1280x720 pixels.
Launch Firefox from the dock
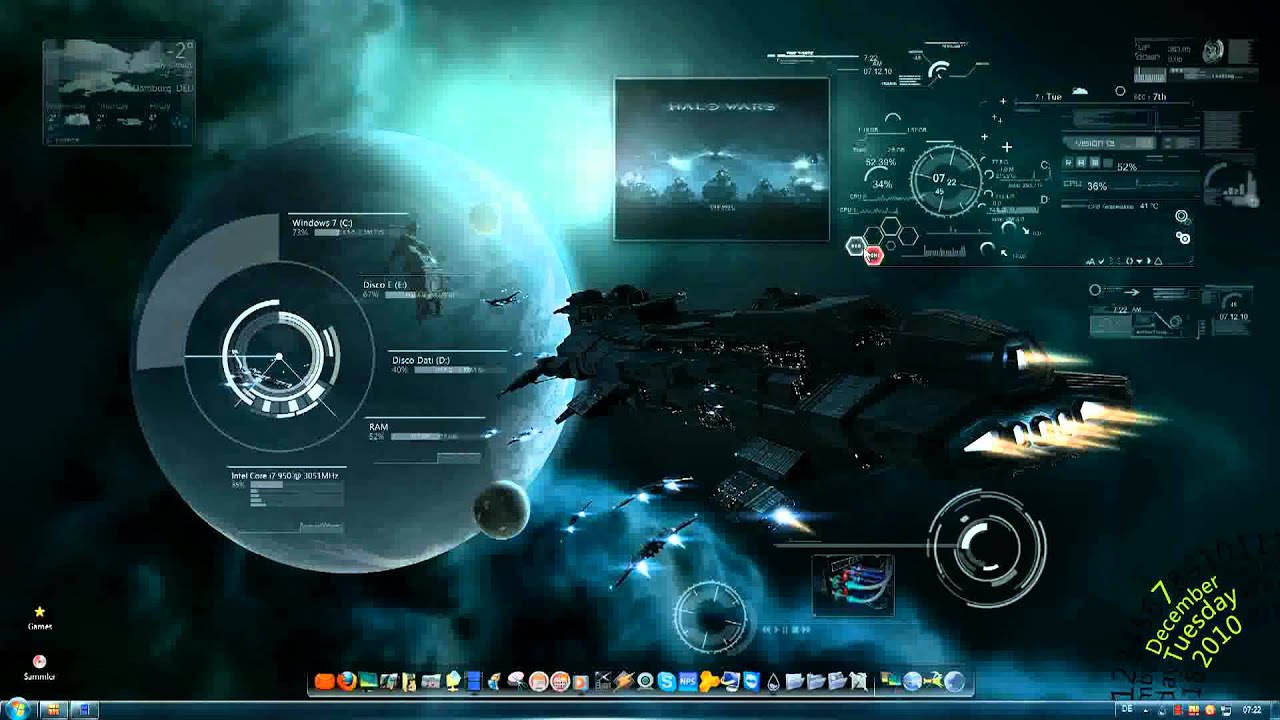347,681
